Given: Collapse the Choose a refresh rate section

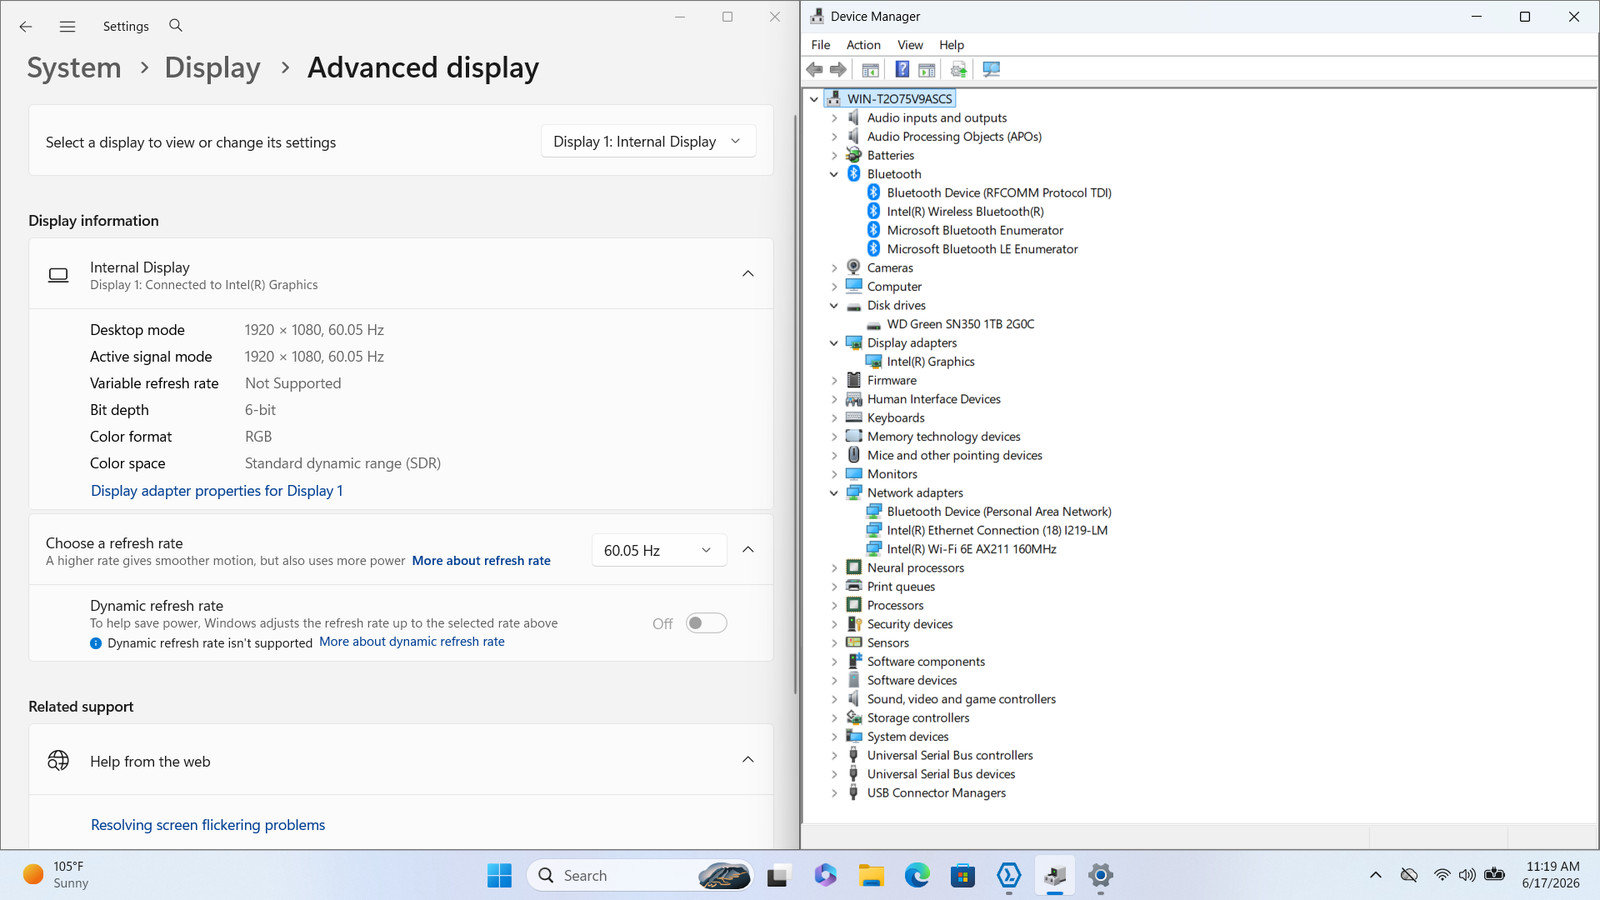Looking at the screenshot, I should 748,550.
